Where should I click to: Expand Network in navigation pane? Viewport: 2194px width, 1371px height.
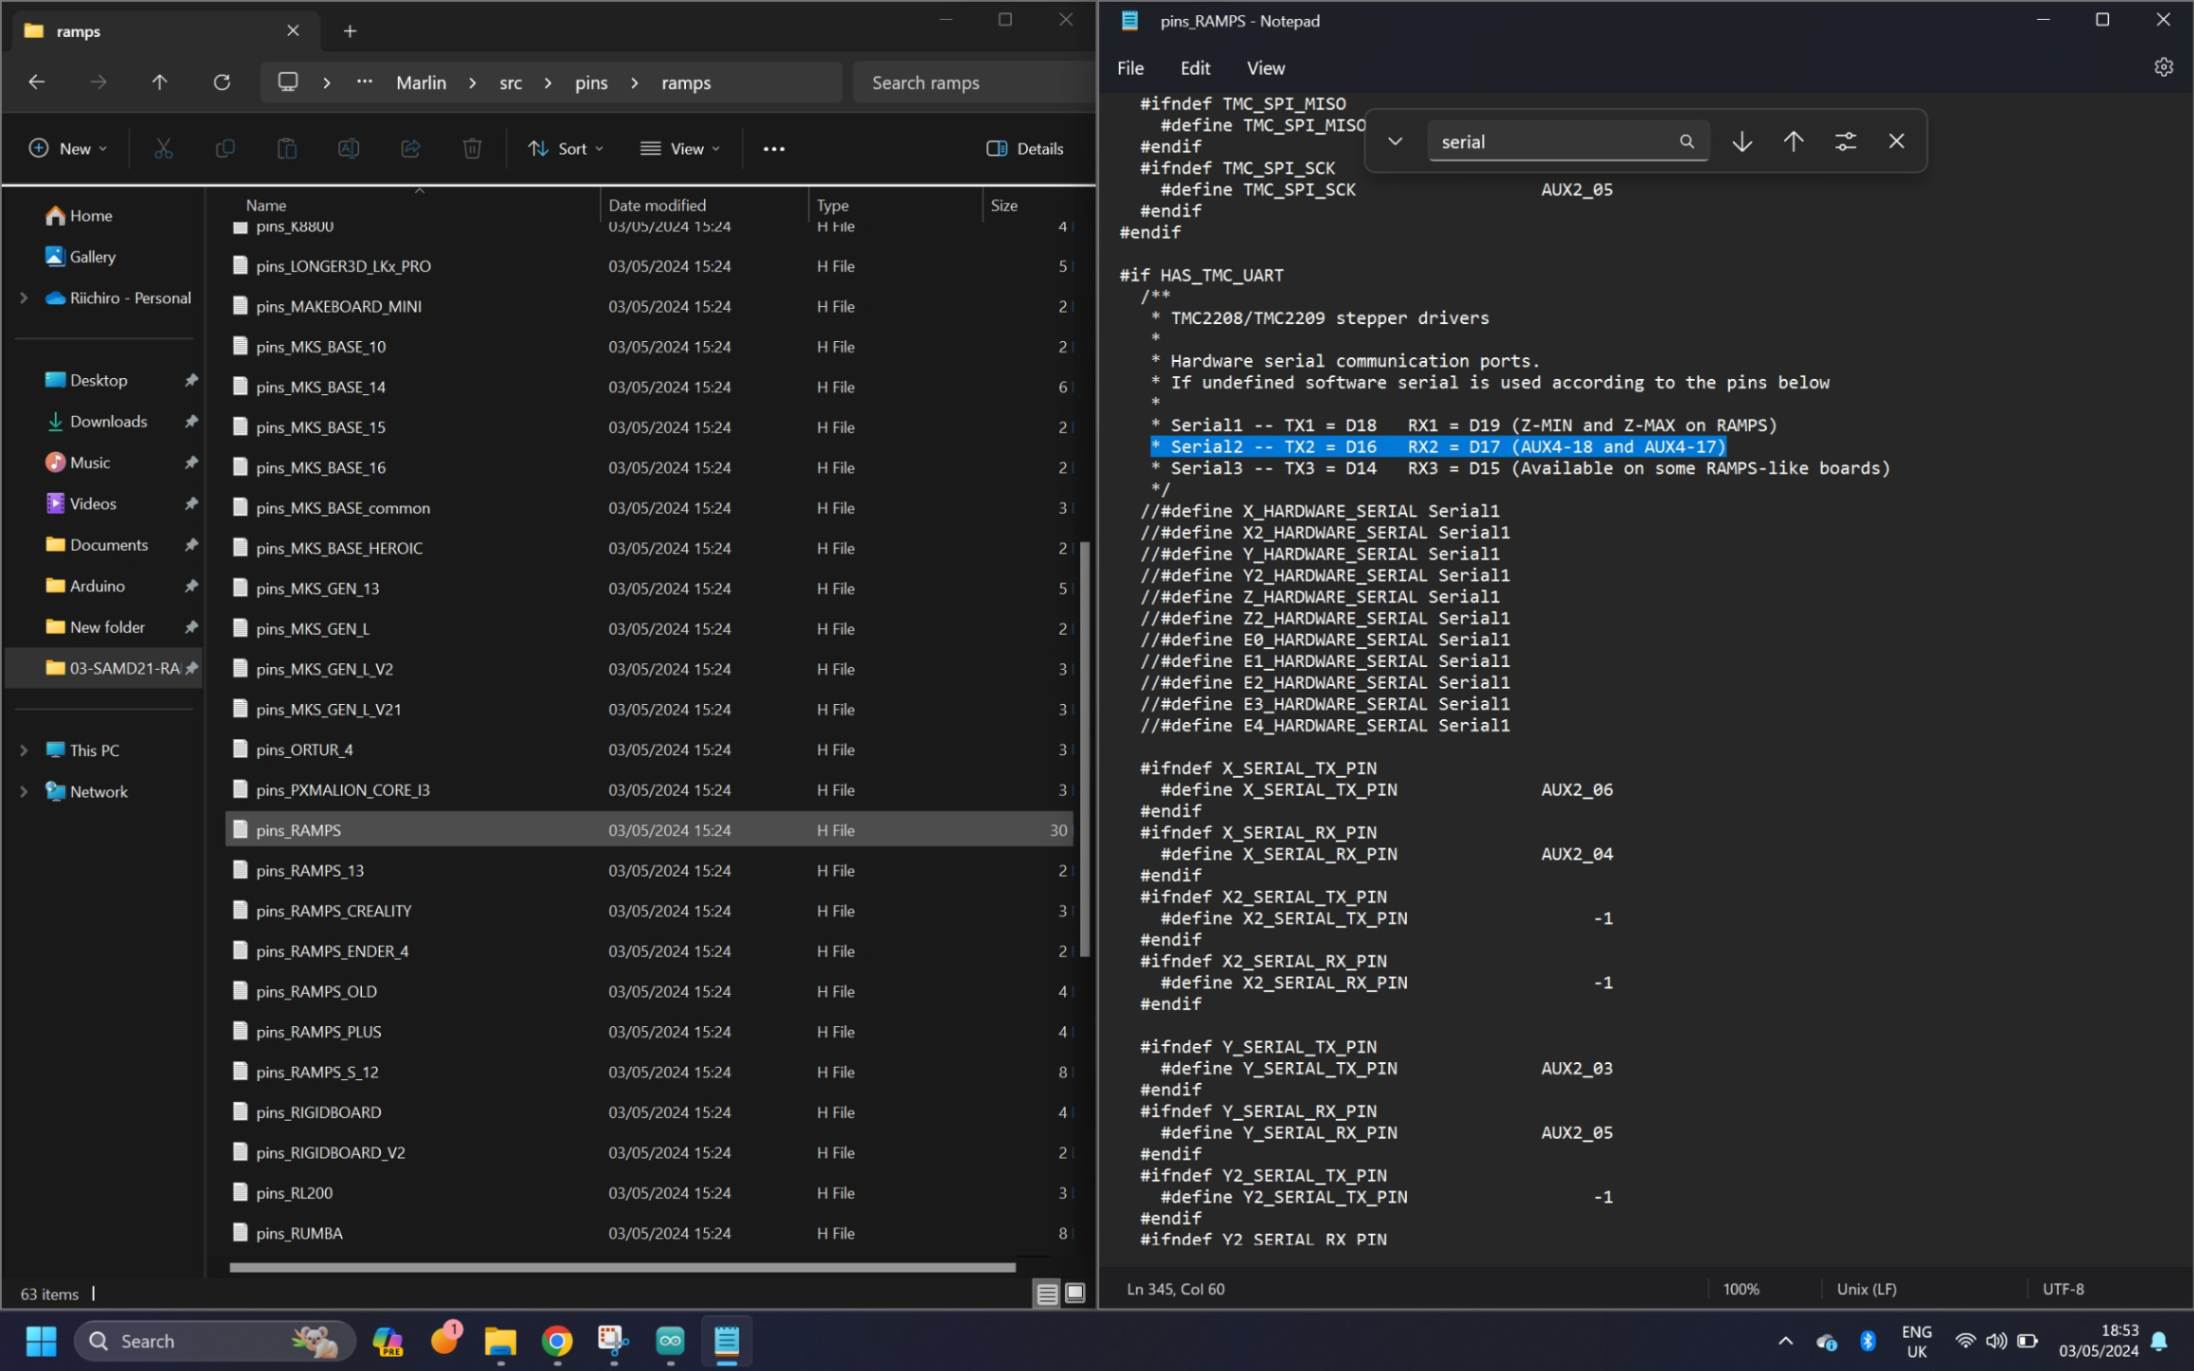pyautogui.click(x=24, y=790)
